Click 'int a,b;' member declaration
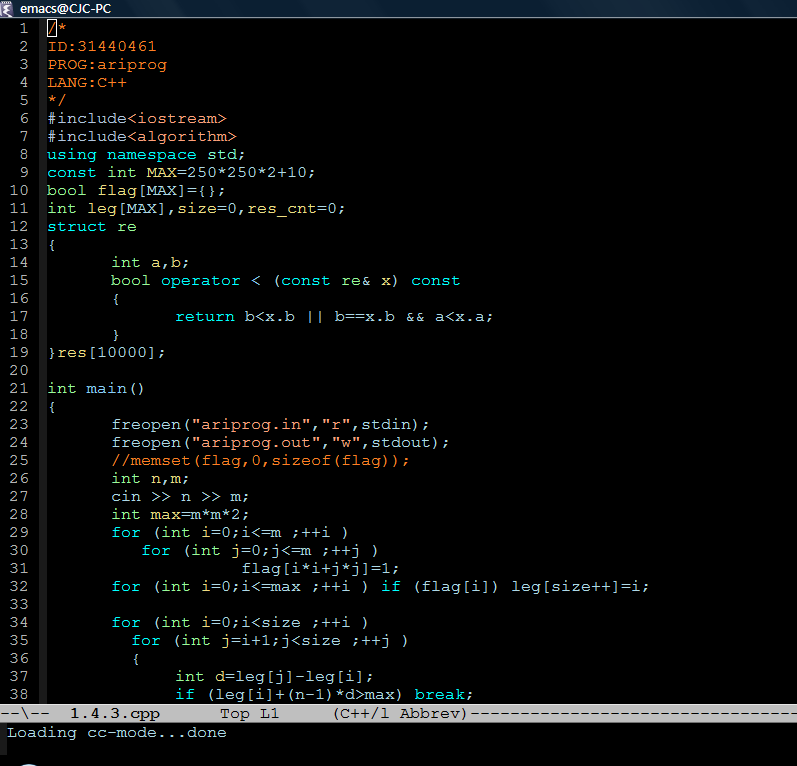The height and width of the screenshot is (766, 797). (x=150, y=262)
